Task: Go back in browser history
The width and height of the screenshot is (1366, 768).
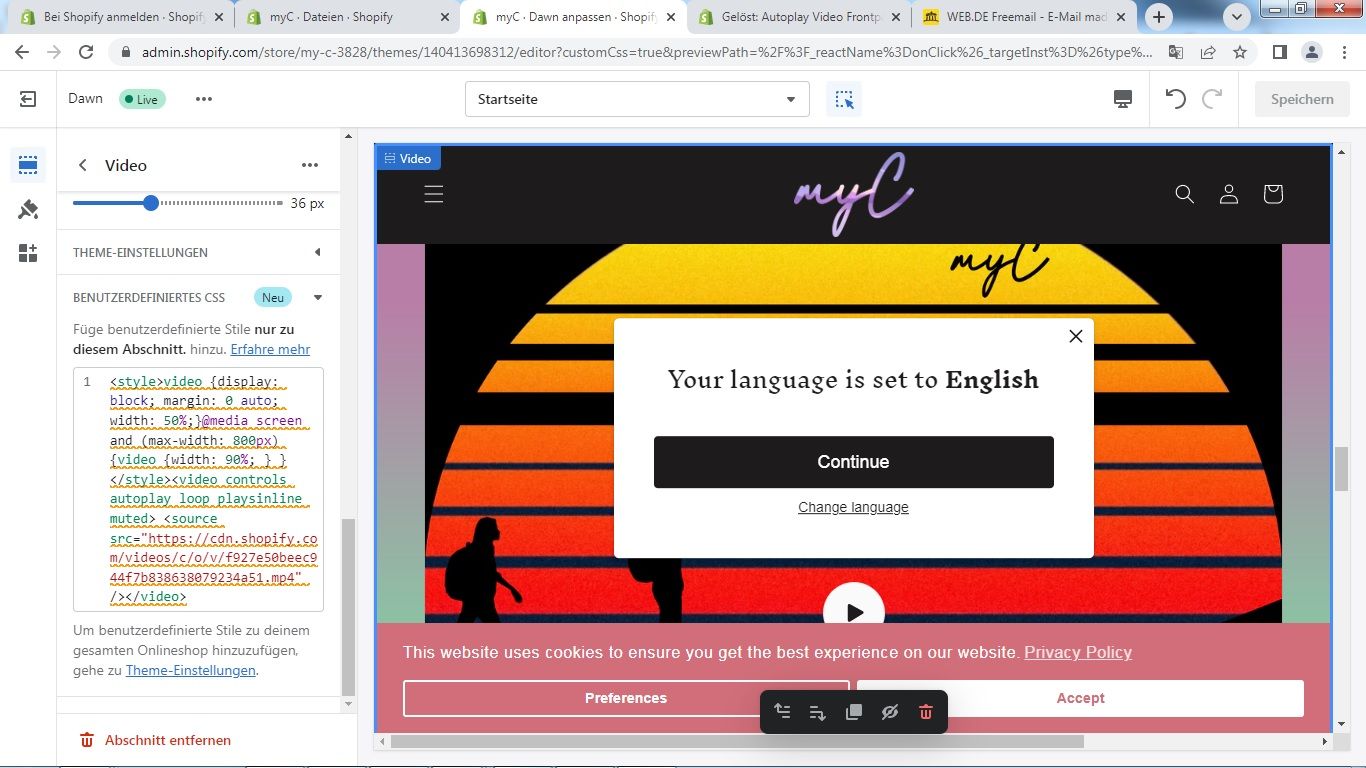Action: (x=22, y=53)
